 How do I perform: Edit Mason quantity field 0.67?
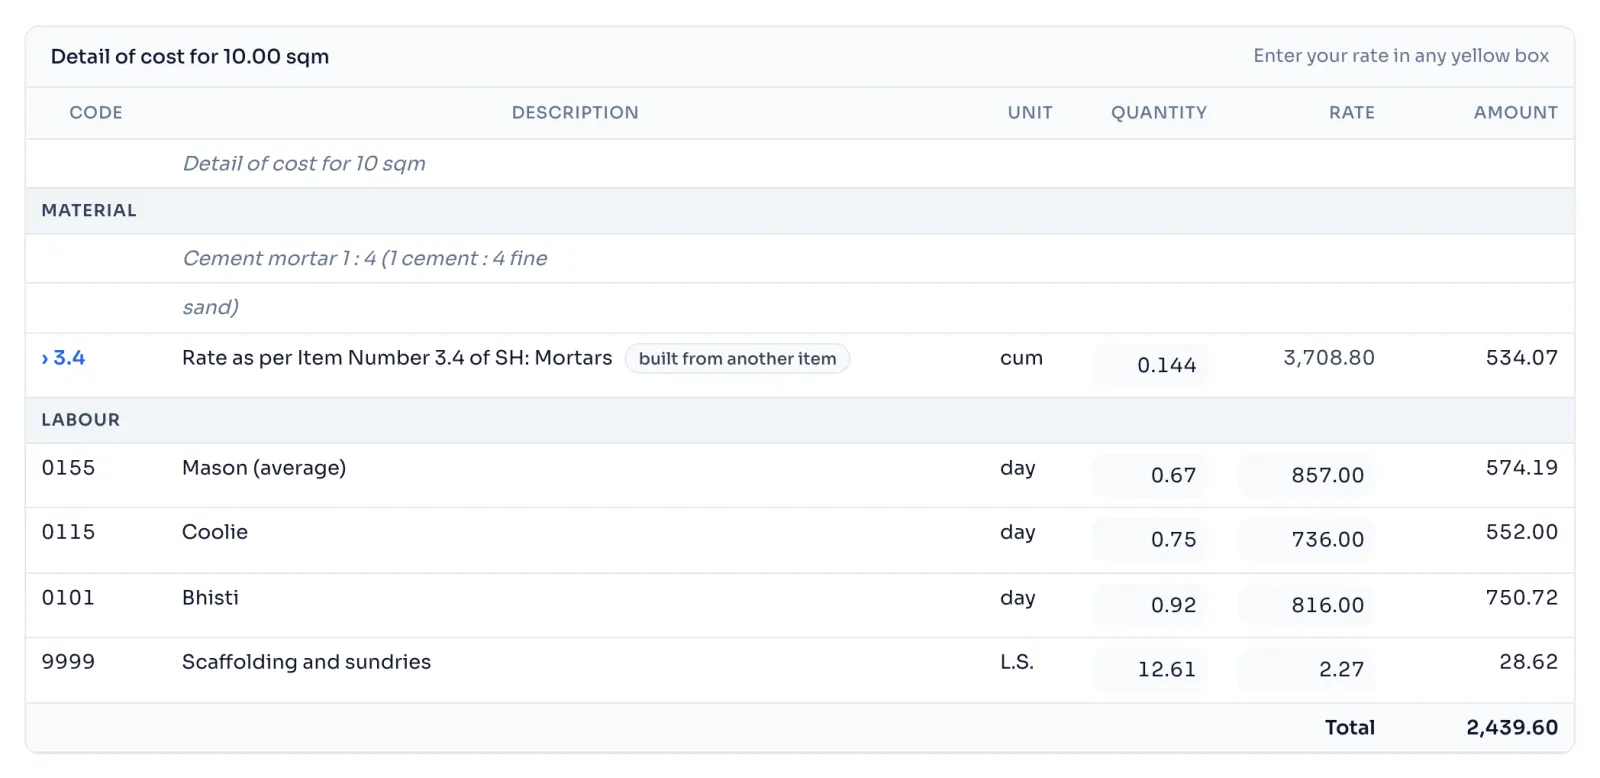pyautogui.click(x=1149, y=475)
